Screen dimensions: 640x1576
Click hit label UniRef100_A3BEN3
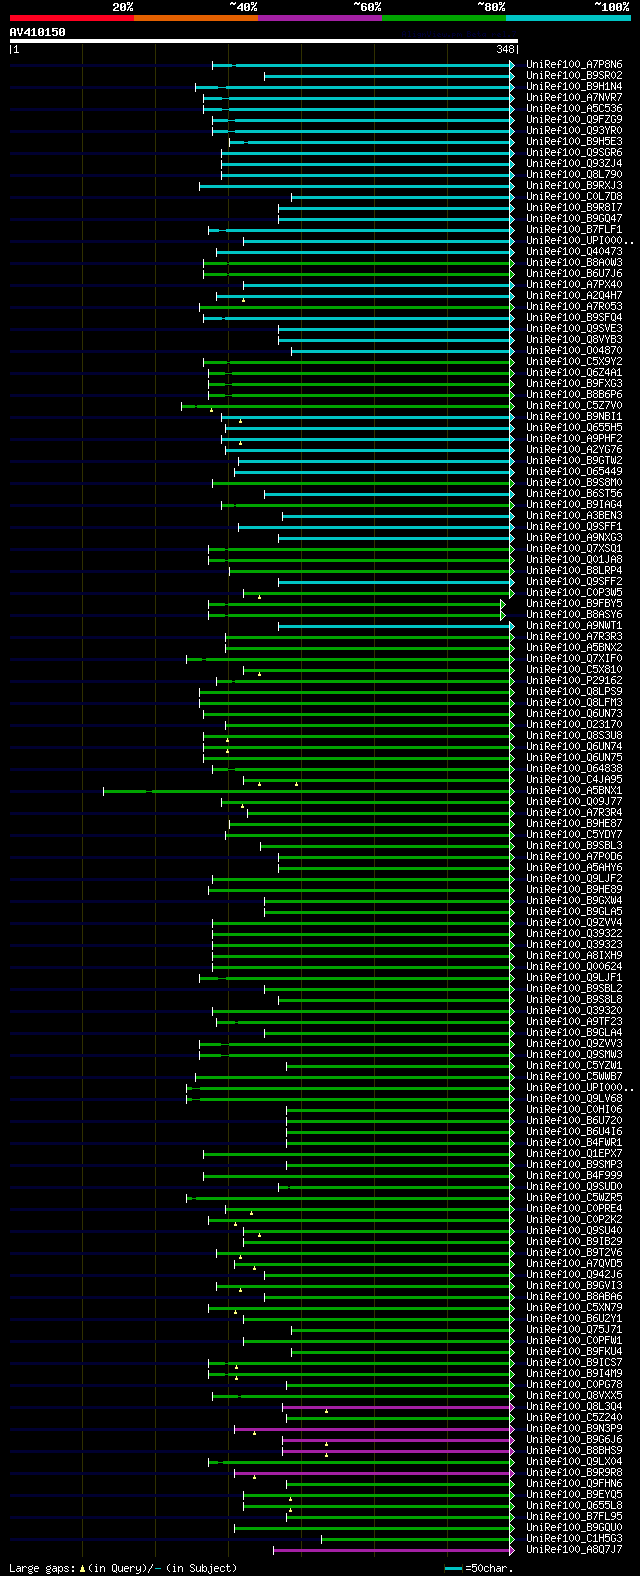click(574, 516)
